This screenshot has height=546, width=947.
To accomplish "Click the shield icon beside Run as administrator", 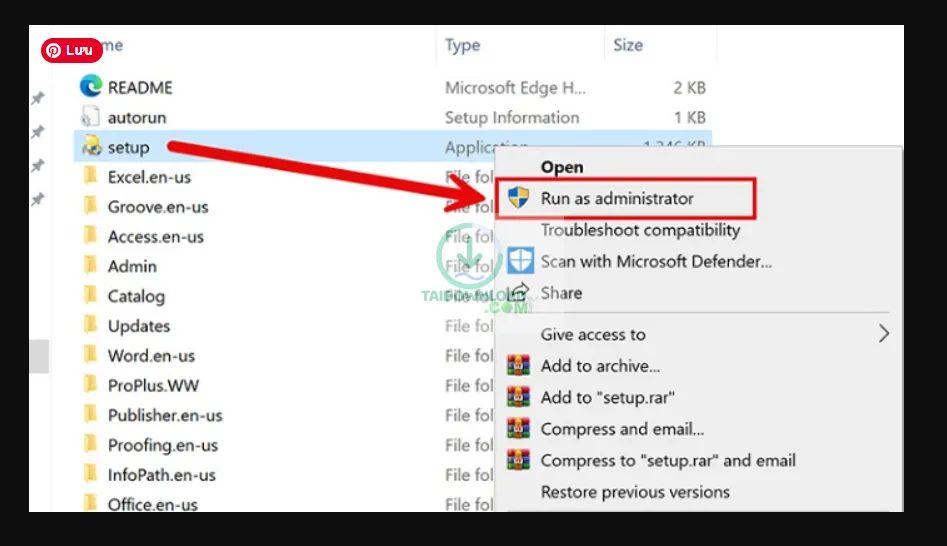I will (519, 198).
